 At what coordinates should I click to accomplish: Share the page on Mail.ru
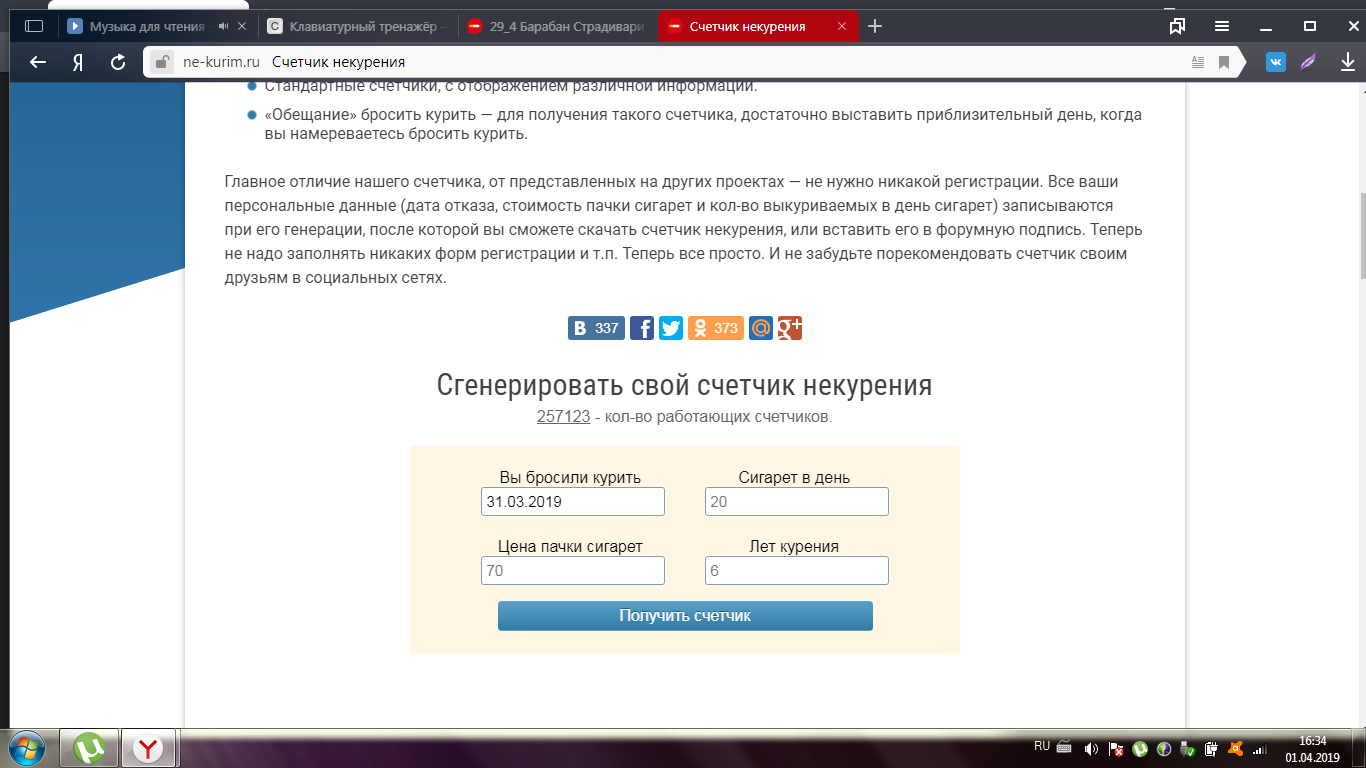click(x=761, y=328)
